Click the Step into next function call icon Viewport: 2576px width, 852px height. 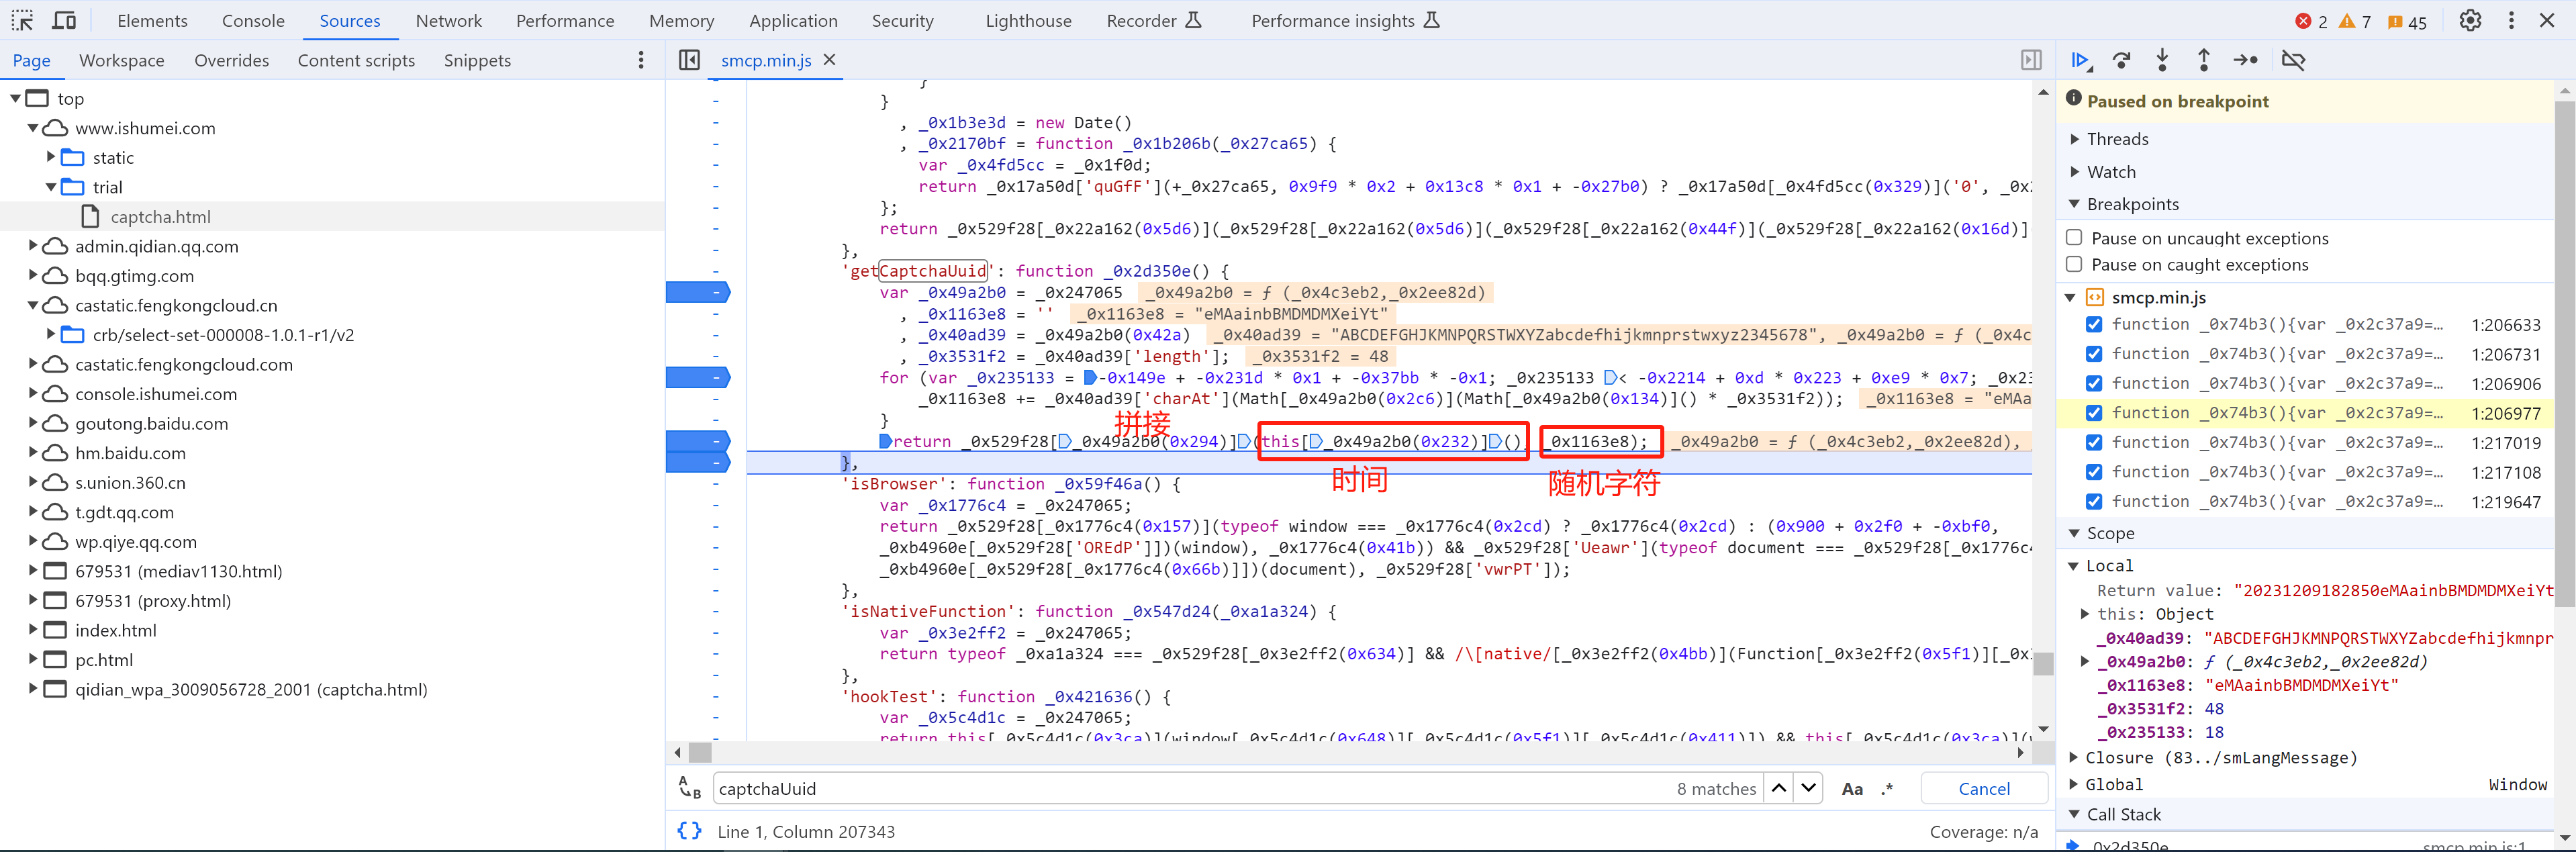click(2165, 60)
